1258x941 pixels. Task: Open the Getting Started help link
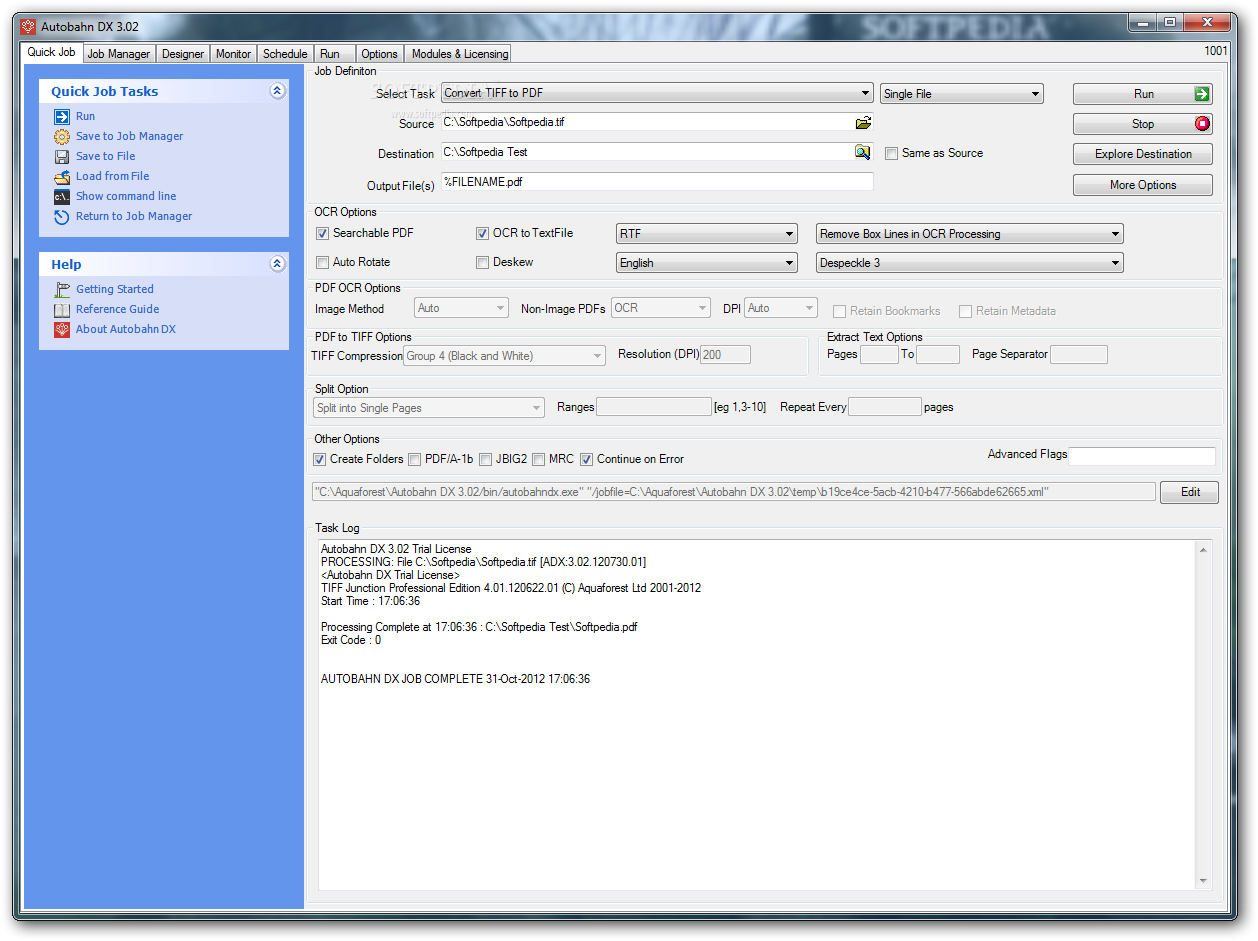pos(115,289)
